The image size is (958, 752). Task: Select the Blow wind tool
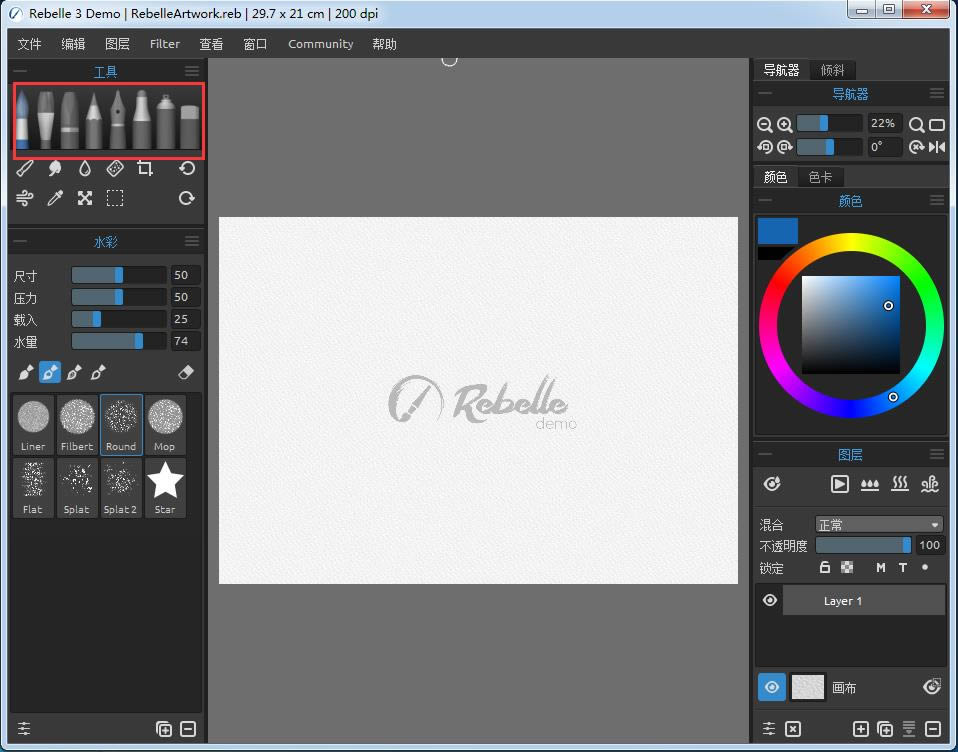point(24,198)
